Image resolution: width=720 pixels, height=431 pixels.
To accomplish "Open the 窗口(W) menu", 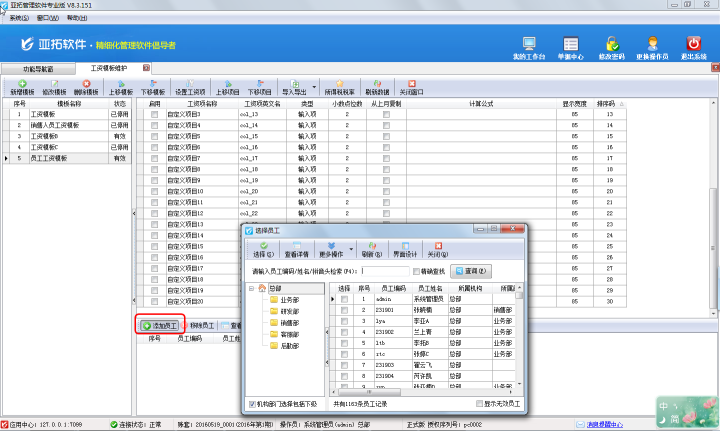I will [x=46, y=18].
